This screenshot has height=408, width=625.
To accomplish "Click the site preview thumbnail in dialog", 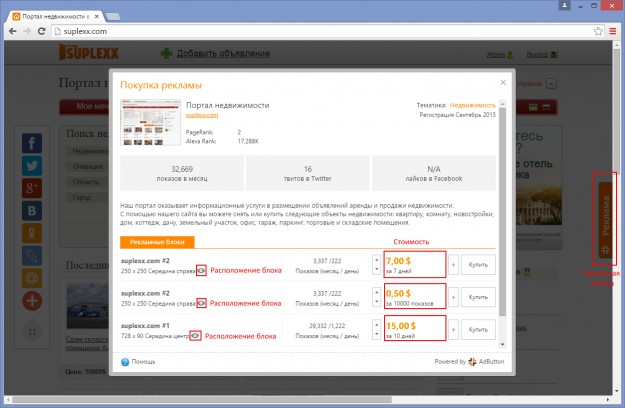I will 150,123.
